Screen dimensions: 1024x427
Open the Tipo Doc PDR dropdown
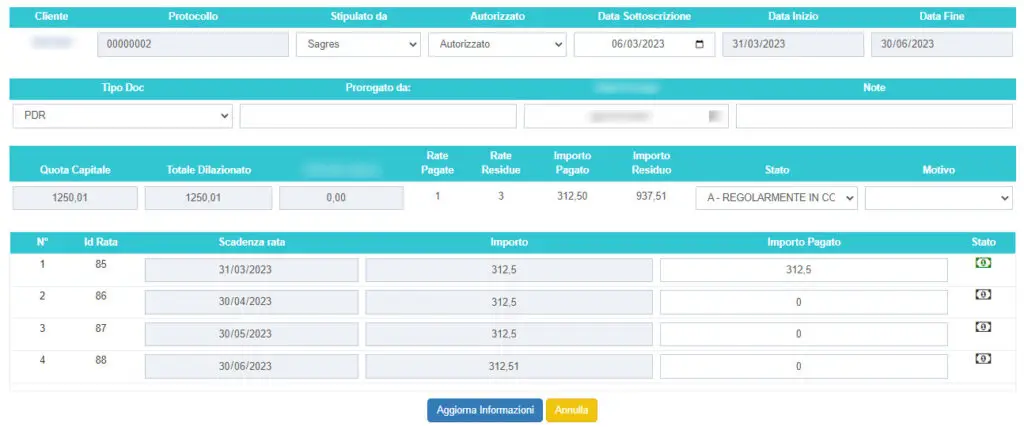tap(123, 115)
